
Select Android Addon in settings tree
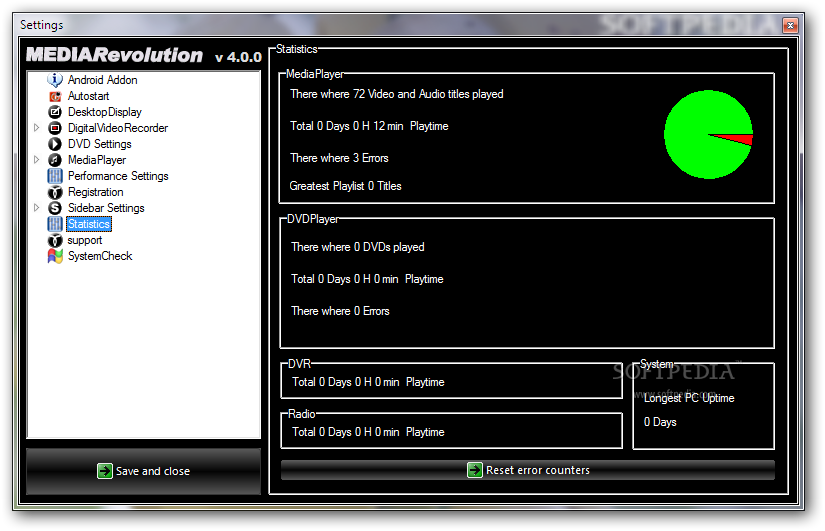pyautogui.click(x=103, y=80)
